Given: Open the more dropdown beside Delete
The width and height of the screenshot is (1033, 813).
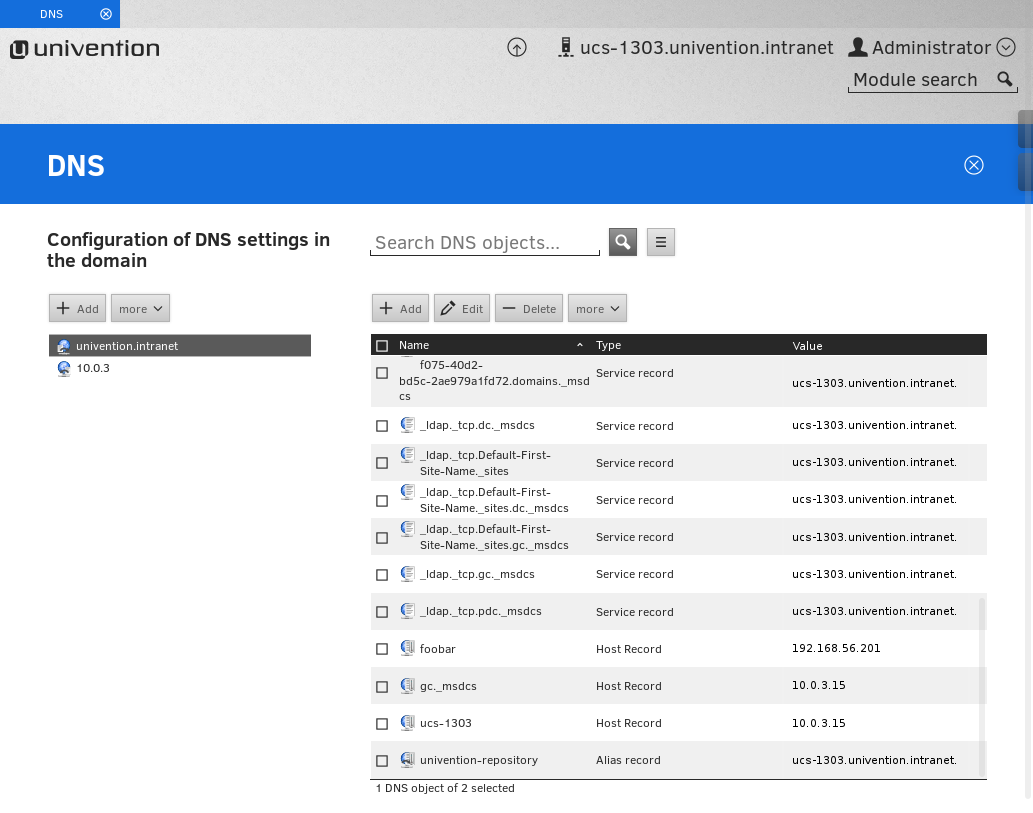Looking at the screenshot, I should [x=597, y=309].
